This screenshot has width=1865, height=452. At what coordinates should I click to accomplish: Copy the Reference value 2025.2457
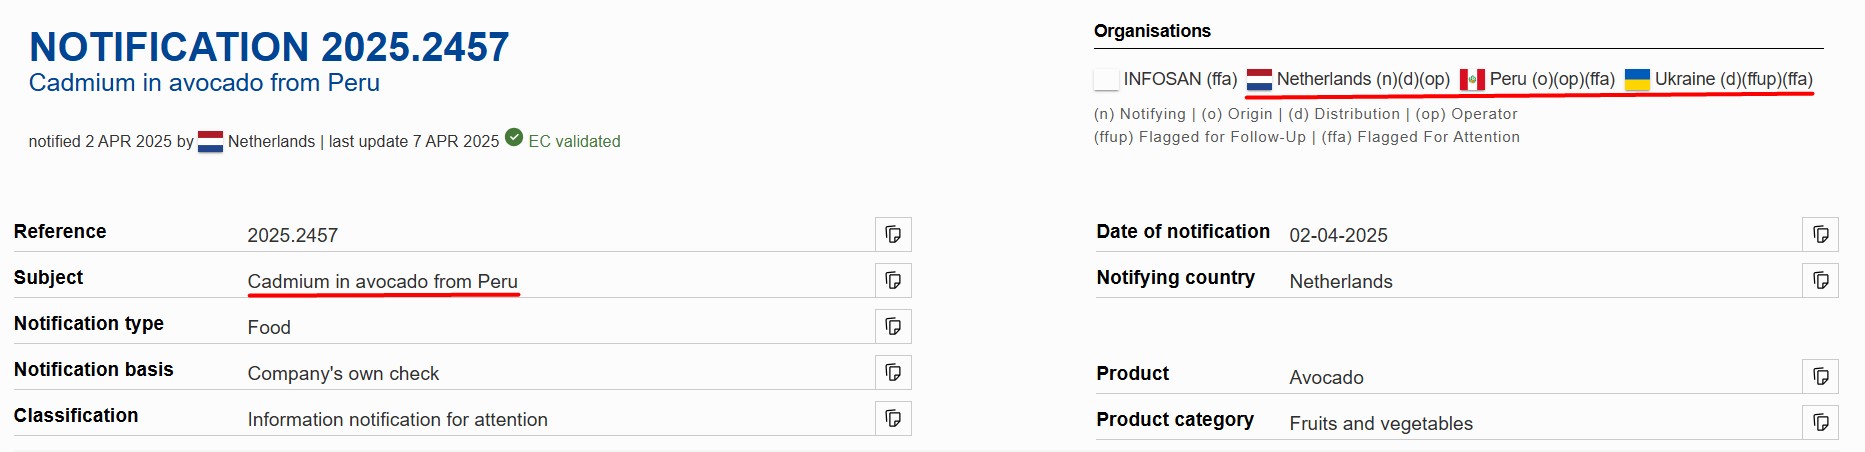893,234
